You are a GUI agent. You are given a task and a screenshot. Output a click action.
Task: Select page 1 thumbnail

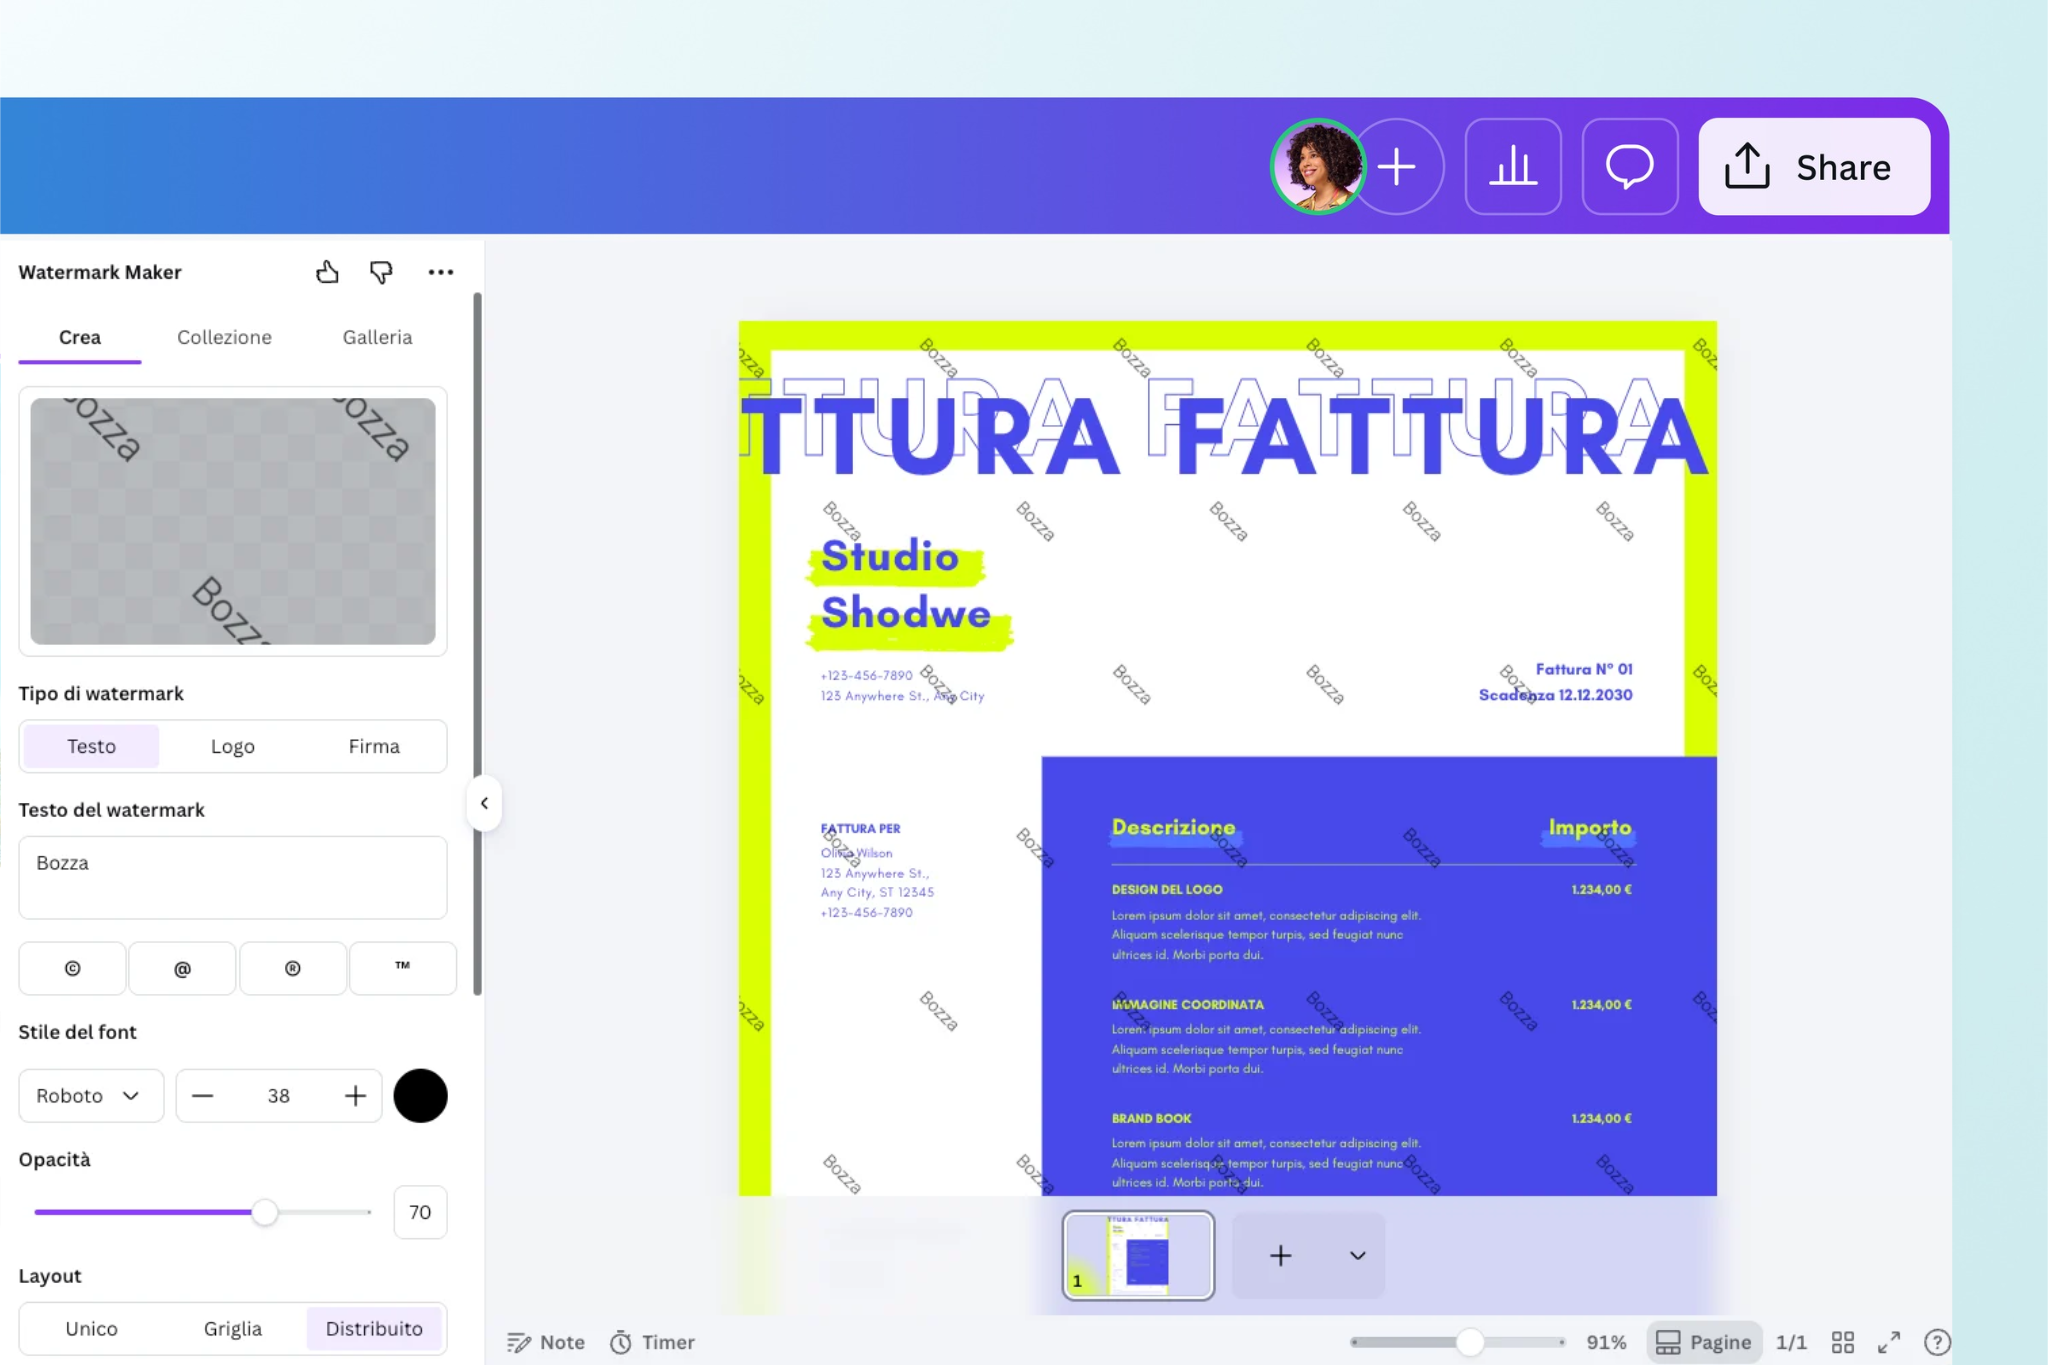point(1138,1255)
